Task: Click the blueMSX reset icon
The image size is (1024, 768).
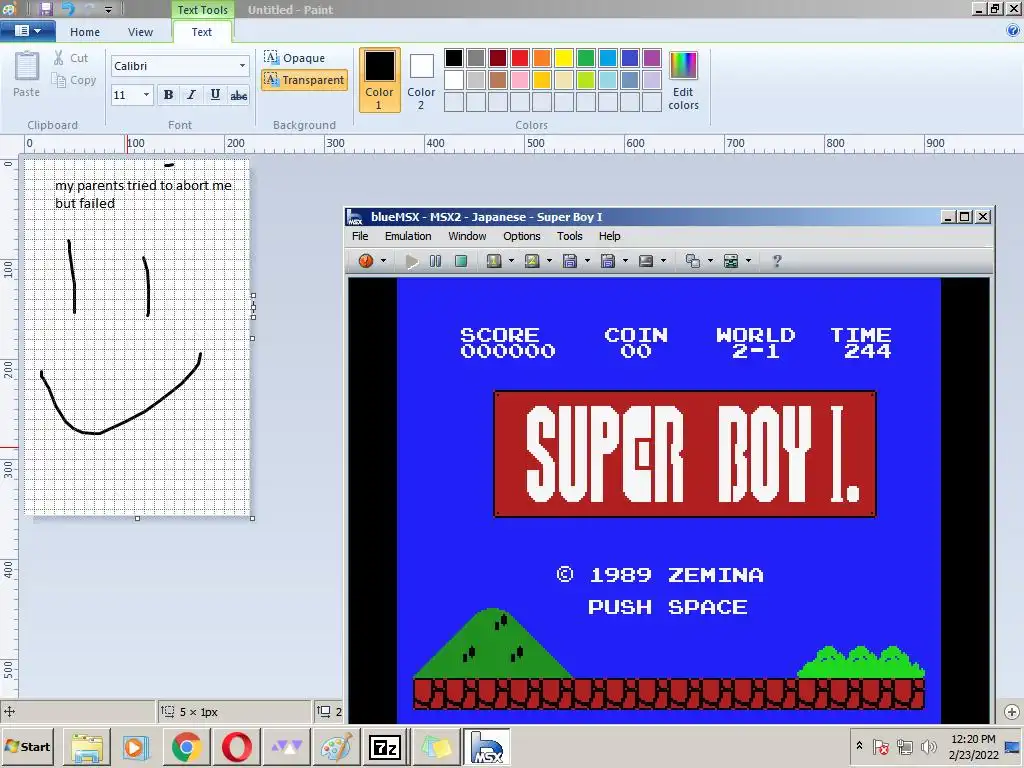Action: click(366, 261)
